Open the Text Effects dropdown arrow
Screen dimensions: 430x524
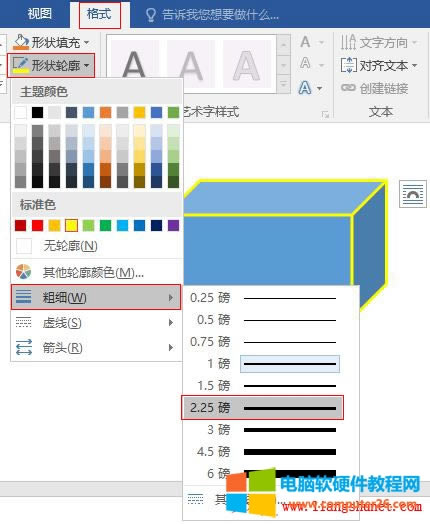[x=320, y=89]
